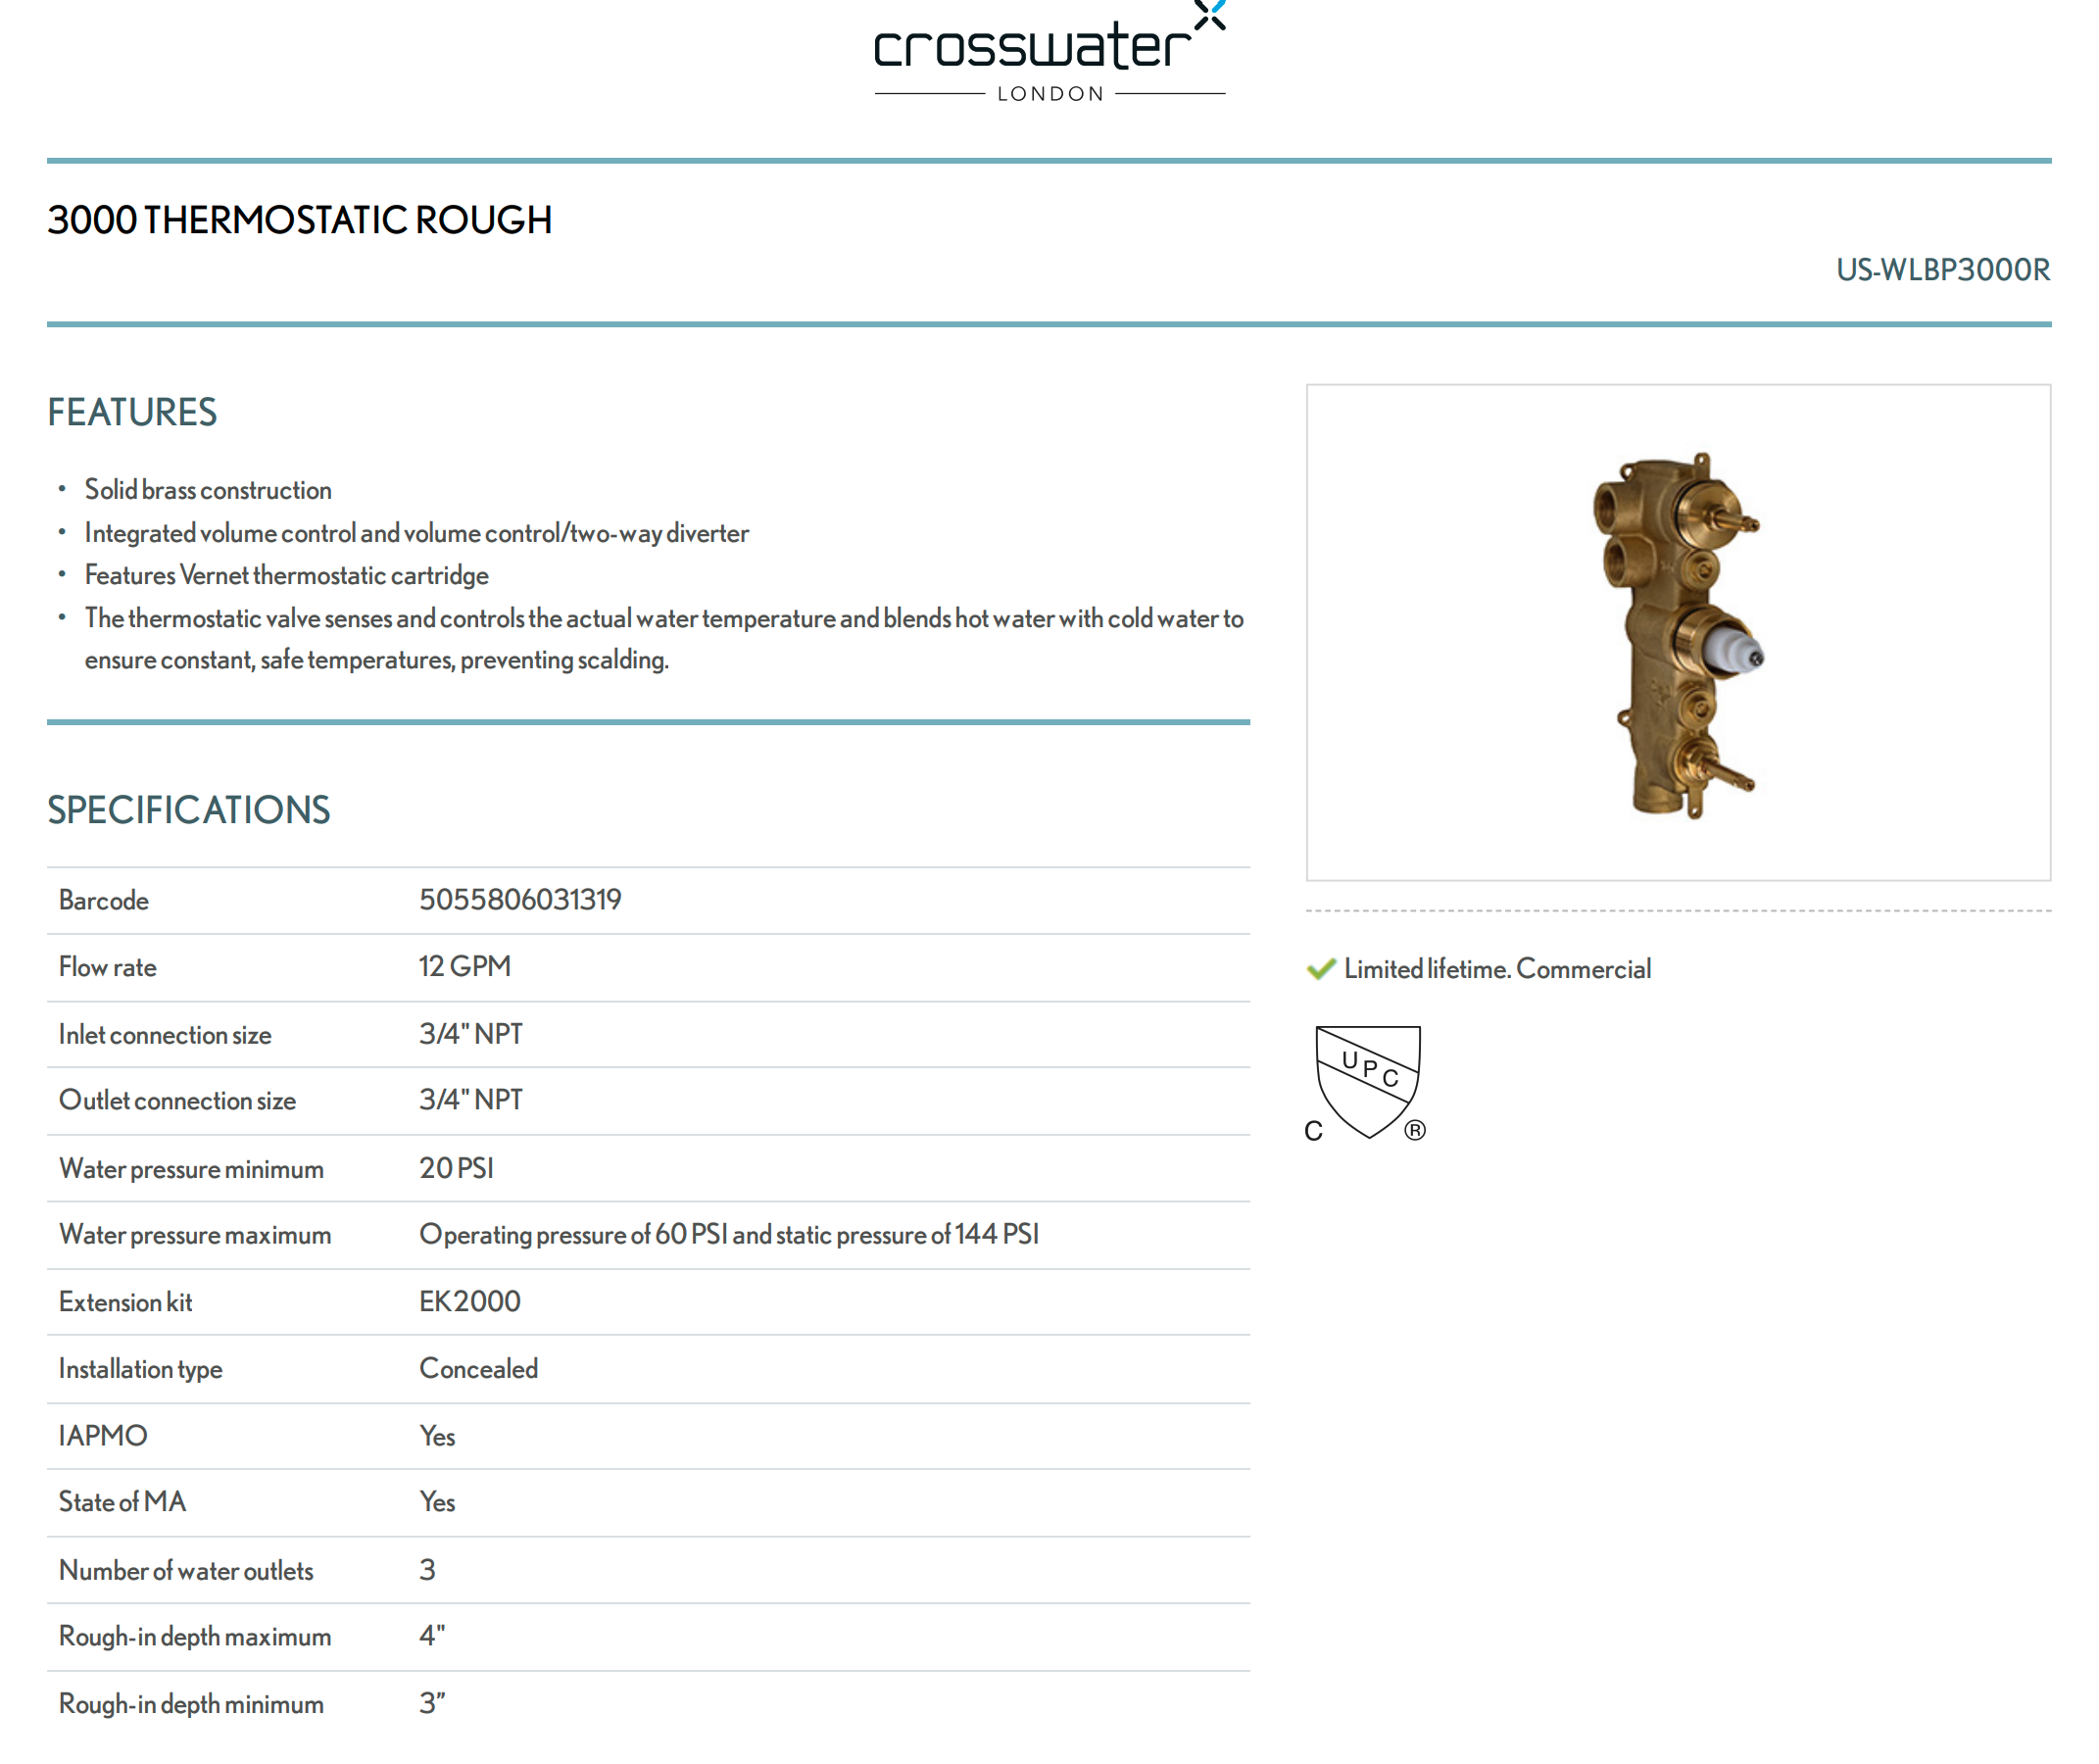The height and width of the screenshot is (1764, 2099).
Task: Click the Water pressure maximum value text
Action: click(x=728, y=1235)
